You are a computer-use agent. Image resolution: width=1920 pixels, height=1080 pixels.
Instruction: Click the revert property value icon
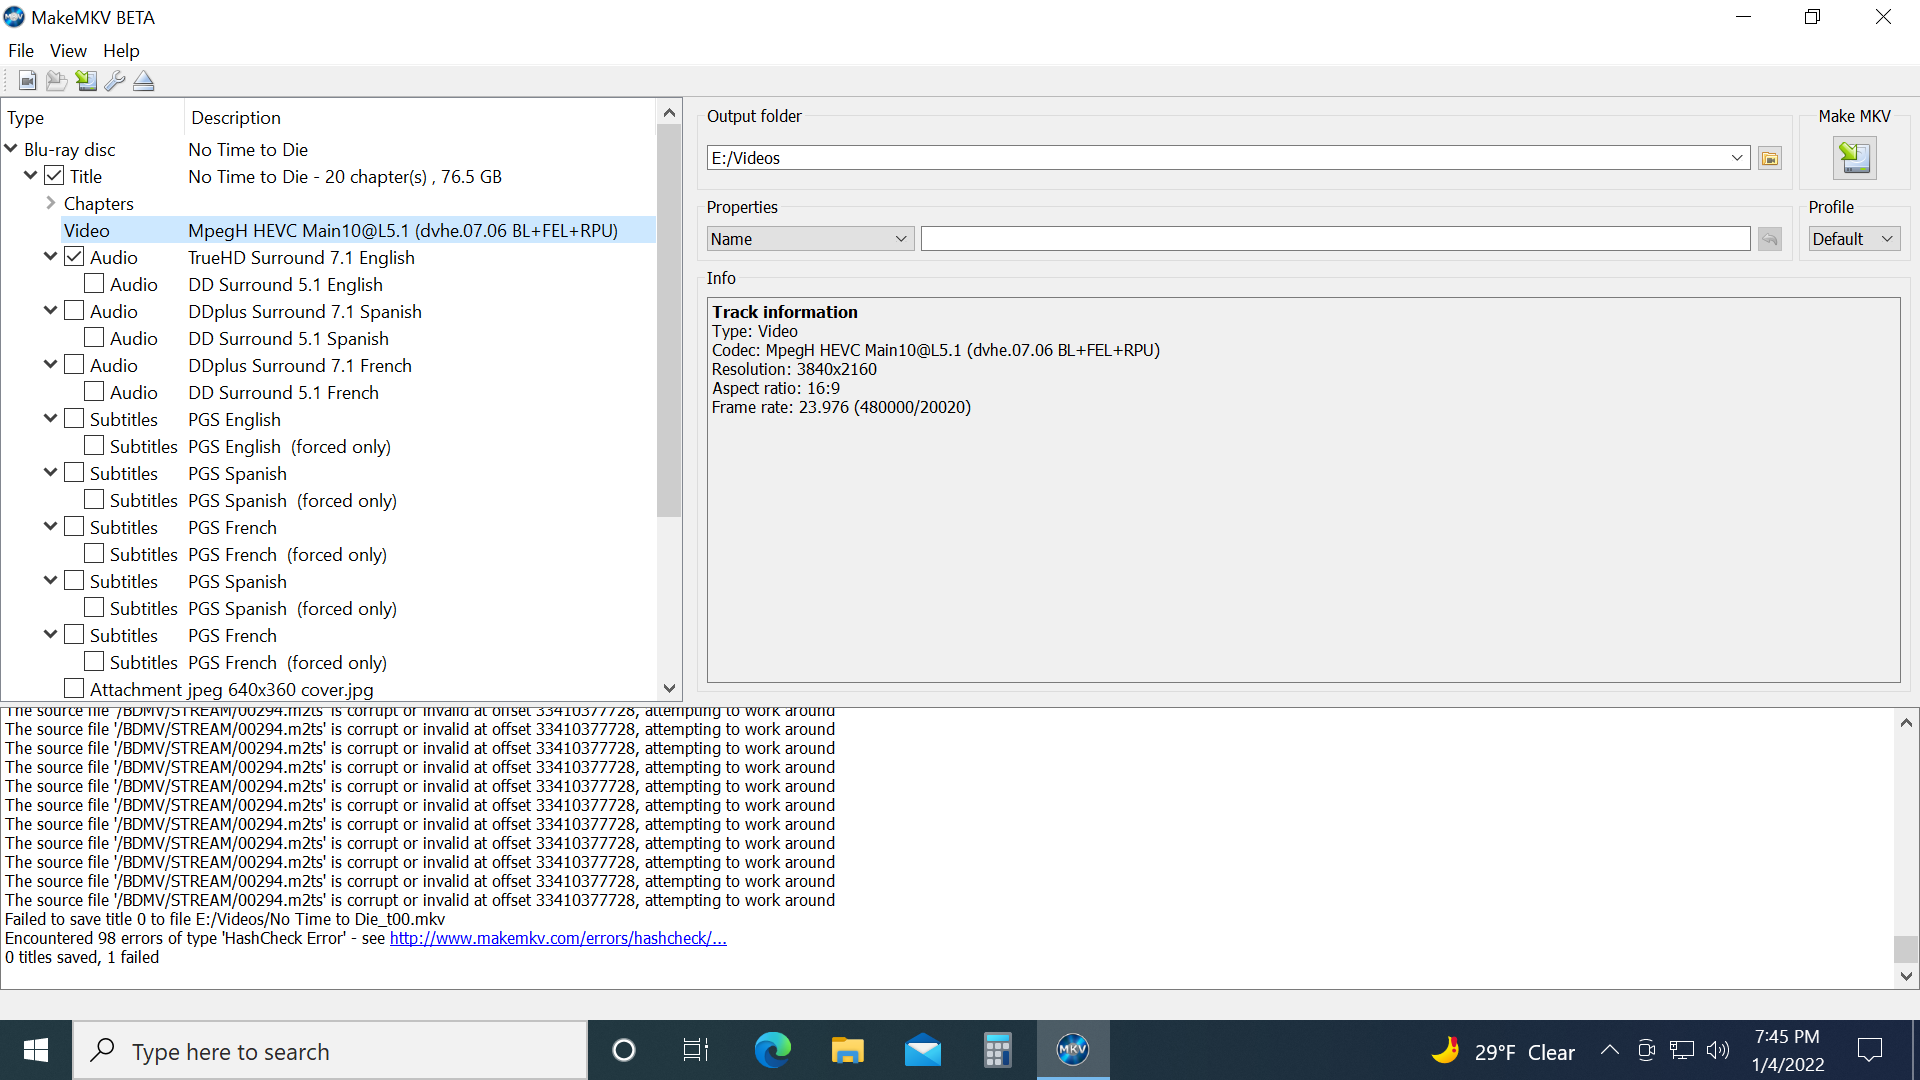(1770, 239)
